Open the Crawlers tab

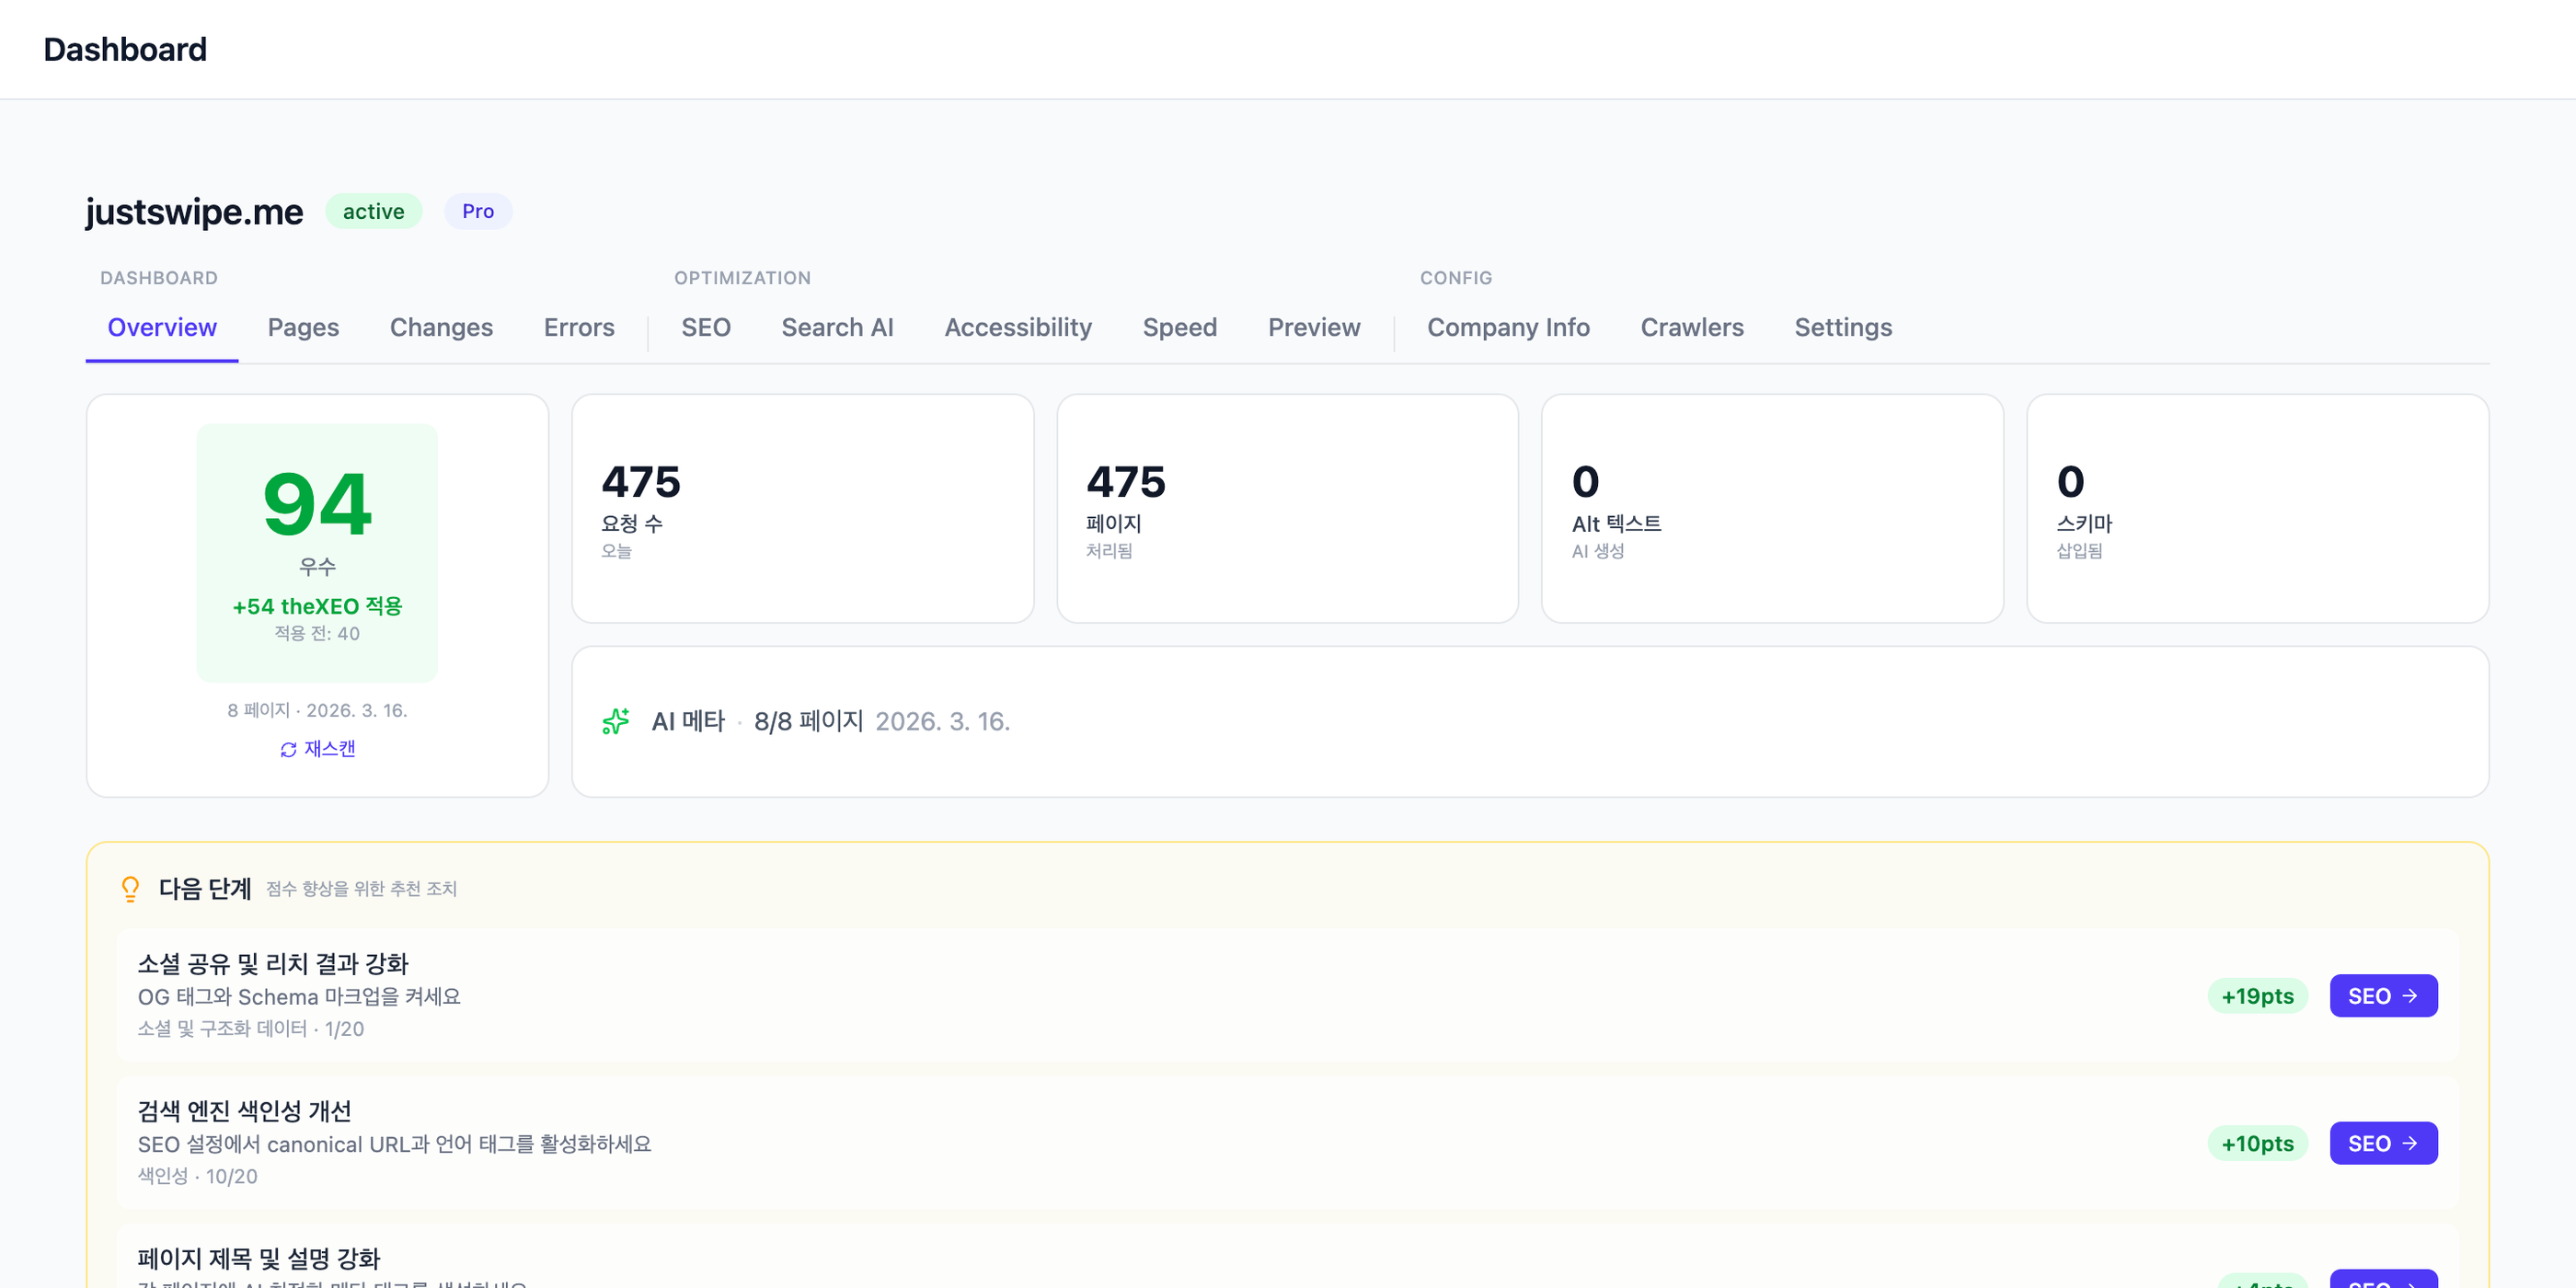(1692, 328)
